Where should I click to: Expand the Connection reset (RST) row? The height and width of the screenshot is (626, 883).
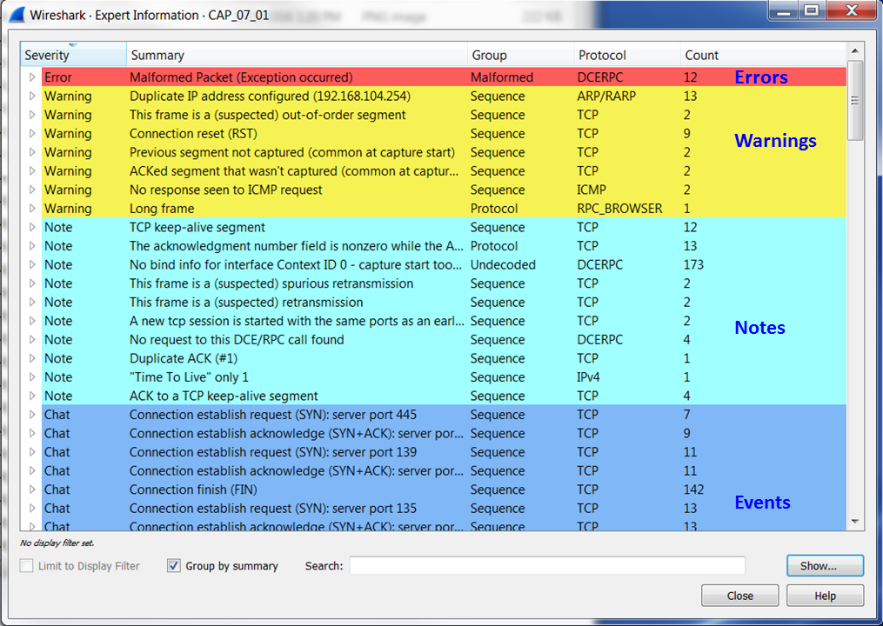(x=32, y=133)
